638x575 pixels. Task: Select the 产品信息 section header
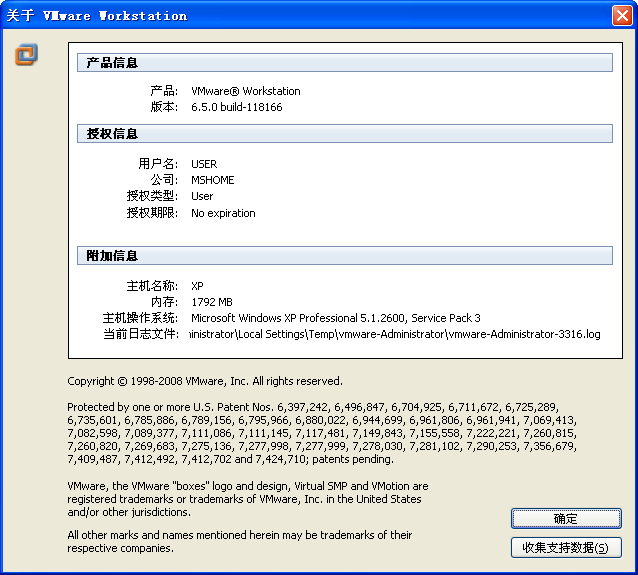point(345,63)
